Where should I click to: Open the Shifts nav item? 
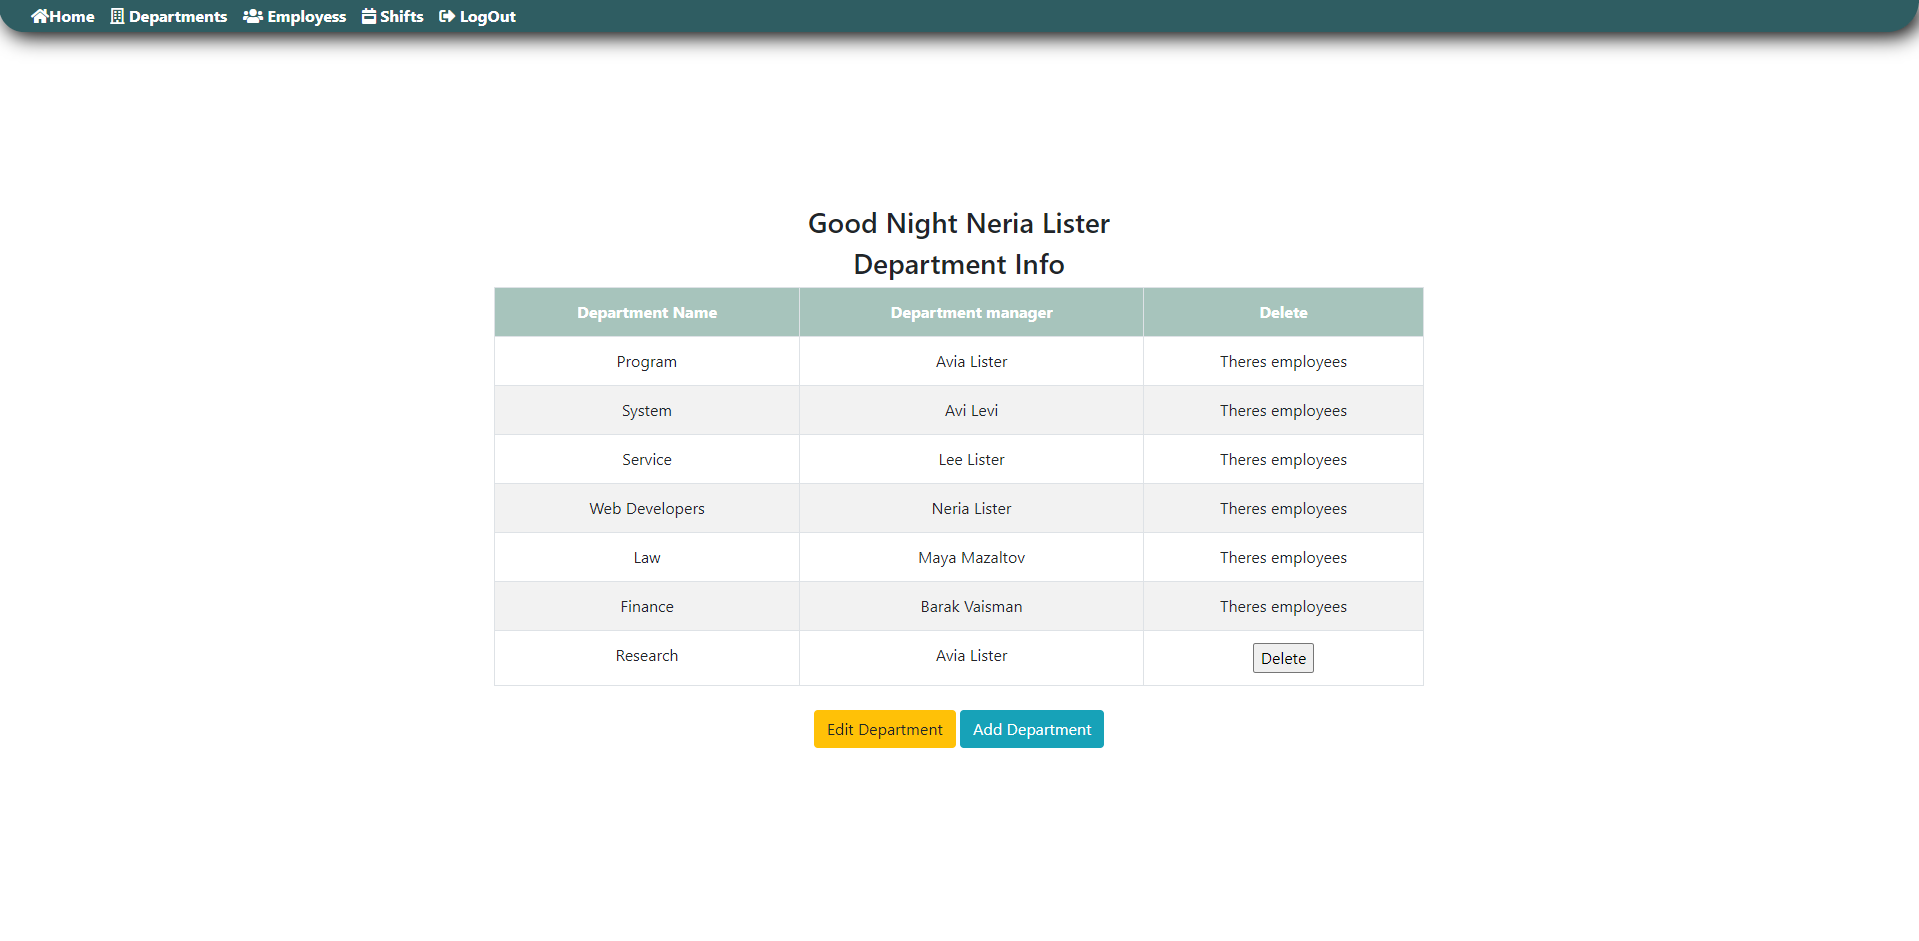tap(393, 16)
